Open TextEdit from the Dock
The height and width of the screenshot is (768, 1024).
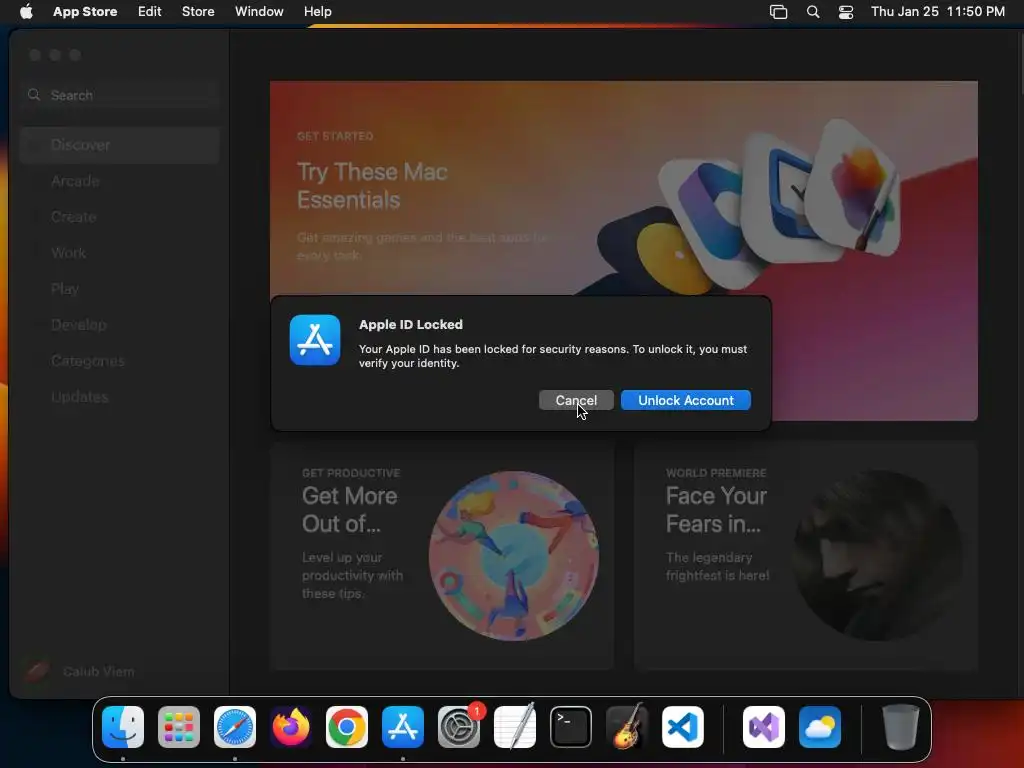(x=515, y=727)
